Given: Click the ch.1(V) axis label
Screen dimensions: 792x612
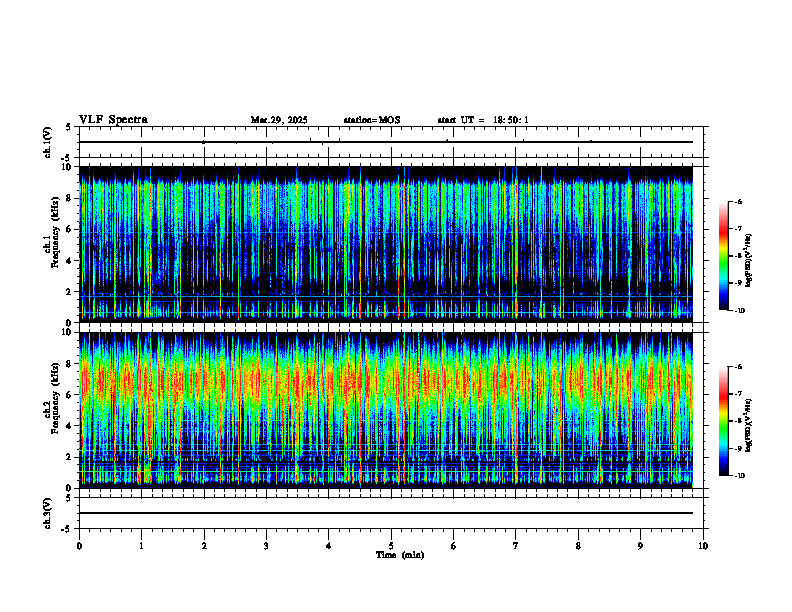Looking at the screenshot, I should [47, 142].
